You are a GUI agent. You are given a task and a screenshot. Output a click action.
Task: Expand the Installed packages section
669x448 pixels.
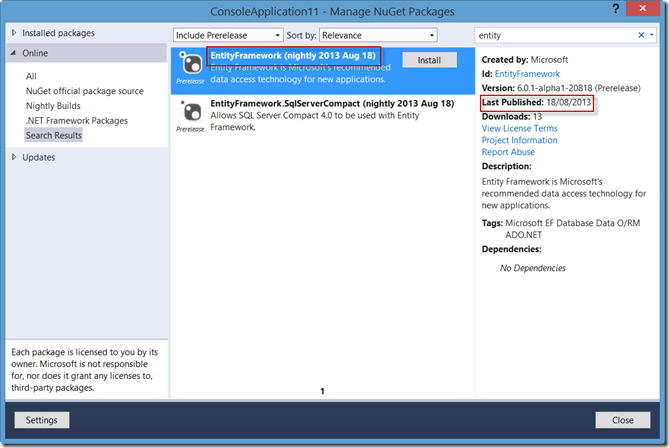click(x=14, y=33)
